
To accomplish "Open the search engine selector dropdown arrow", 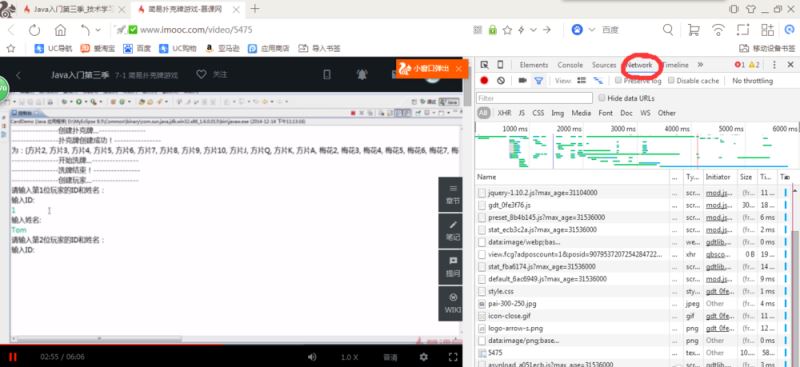I will [x=592, y=30].
